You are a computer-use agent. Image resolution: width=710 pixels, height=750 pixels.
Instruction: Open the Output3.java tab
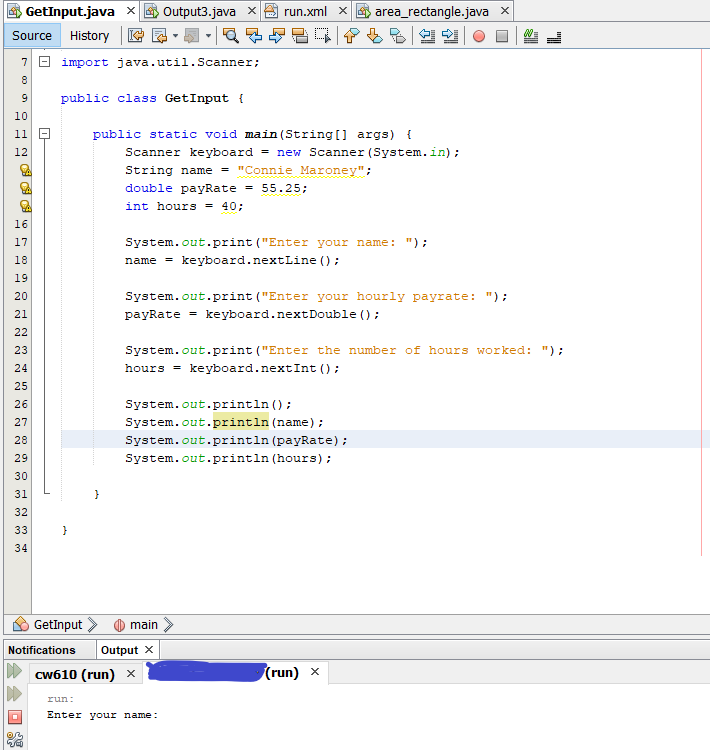click(x=199, y=11)
